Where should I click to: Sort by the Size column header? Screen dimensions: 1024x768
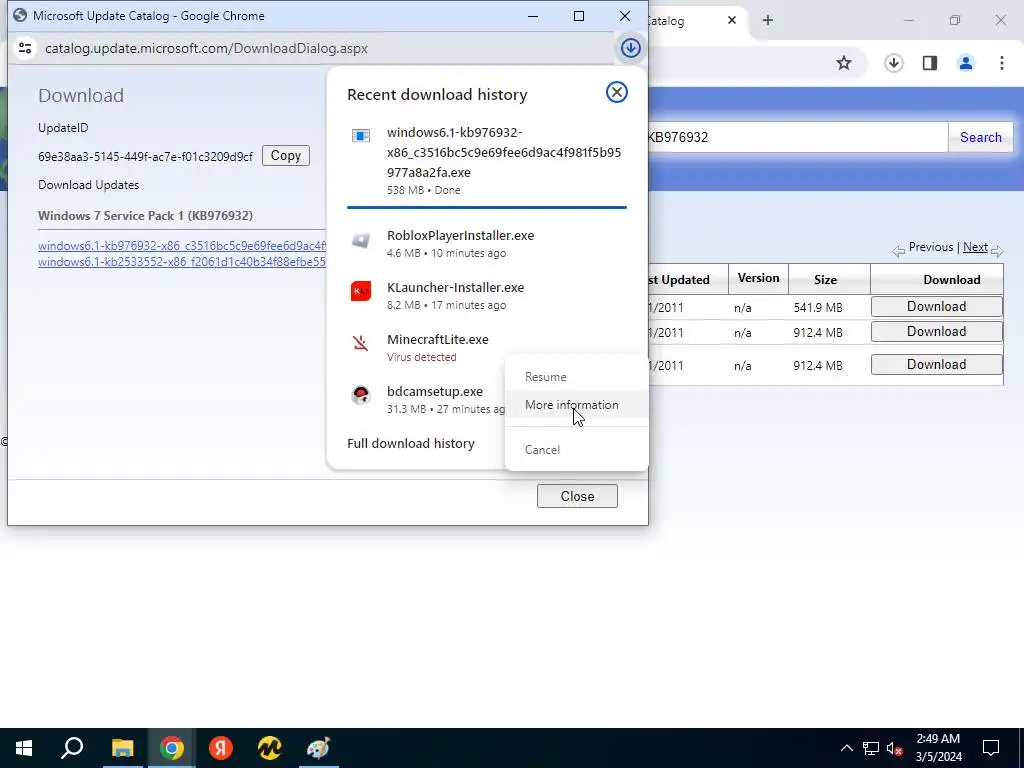pos(825,280)
